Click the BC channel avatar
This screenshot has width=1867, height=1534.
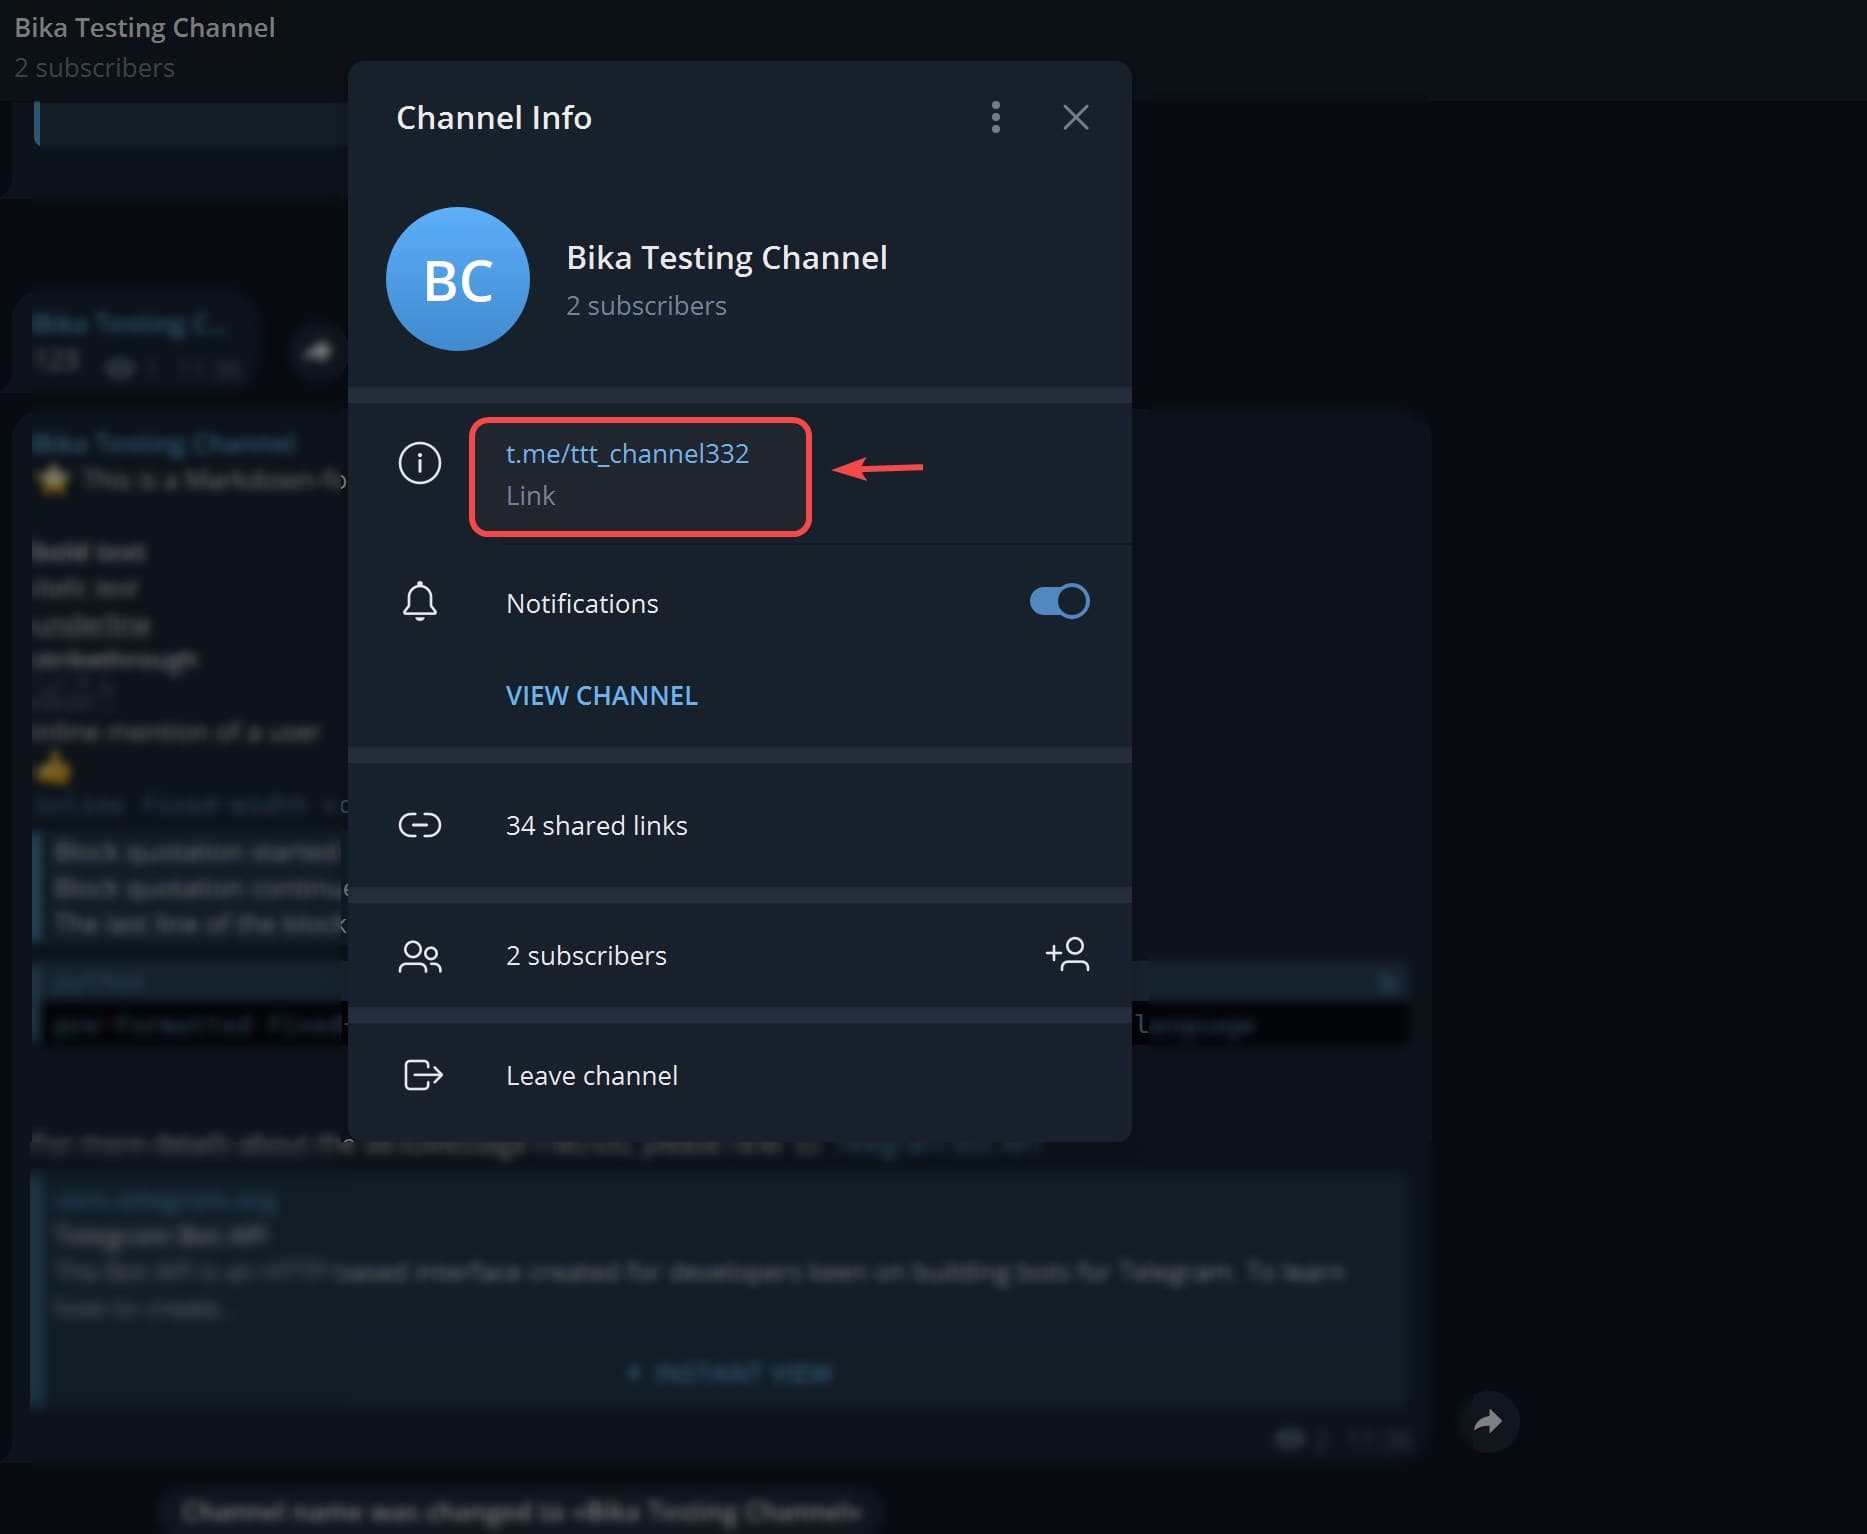point(457,279)
